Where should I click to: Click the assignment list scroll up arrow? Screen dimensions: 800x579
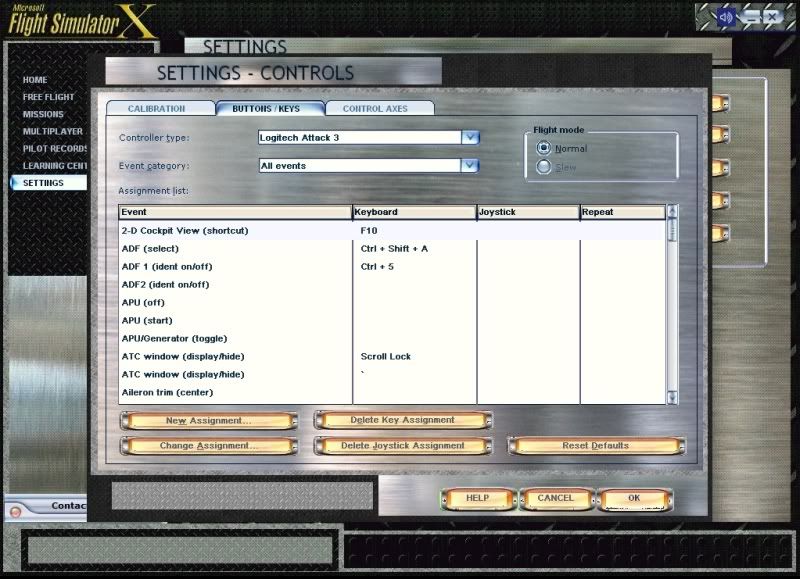[672, 211]
